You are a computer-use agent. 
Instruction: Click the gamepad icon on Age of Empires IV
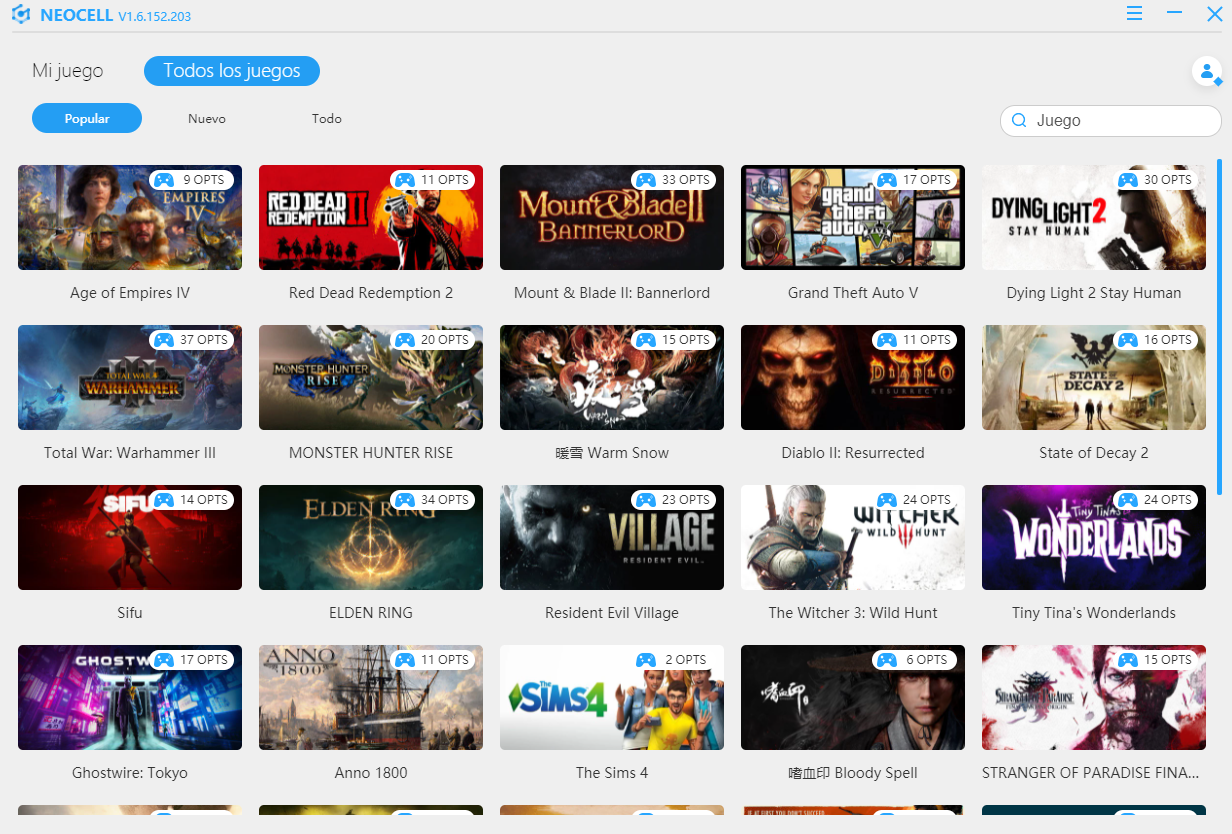coord(164,180)
